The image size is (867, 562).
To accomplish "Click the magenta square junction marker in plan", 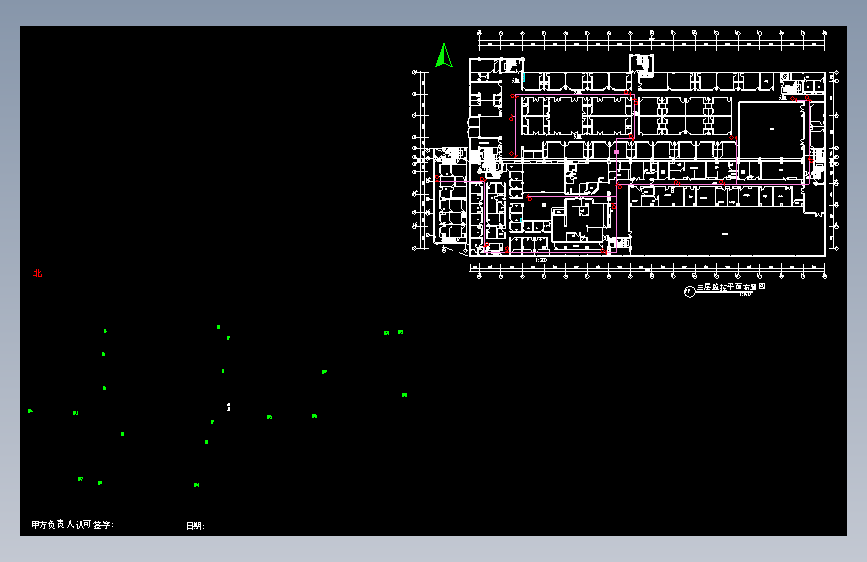I will [x=617, y=152].
